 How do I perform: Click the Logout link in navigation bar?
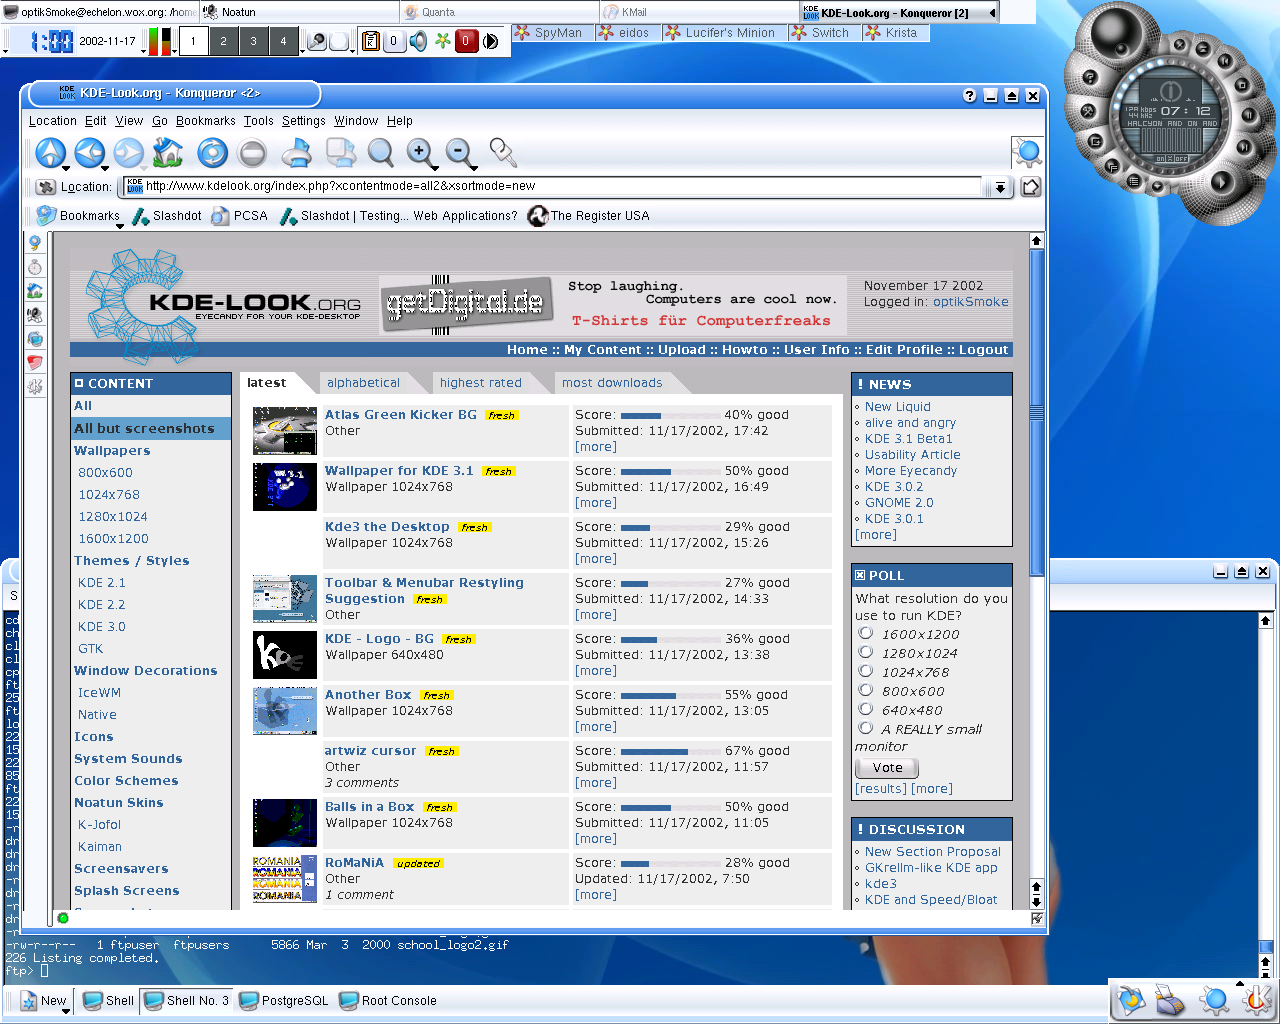click(984, 350)
